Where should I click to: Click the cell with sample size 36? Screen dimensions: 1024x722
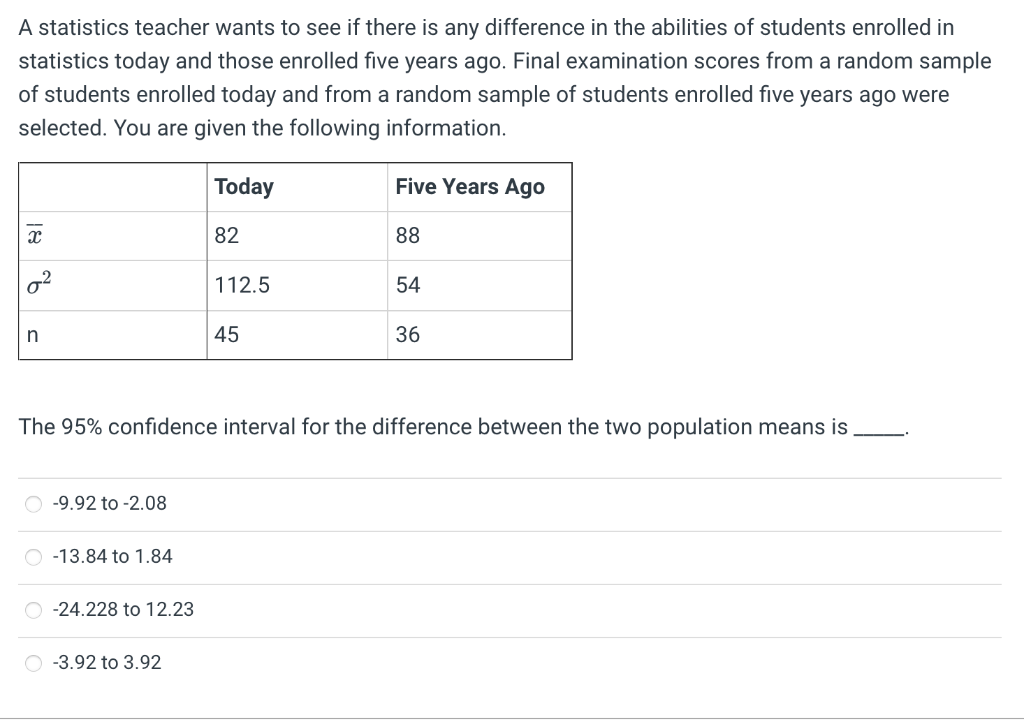479,335
